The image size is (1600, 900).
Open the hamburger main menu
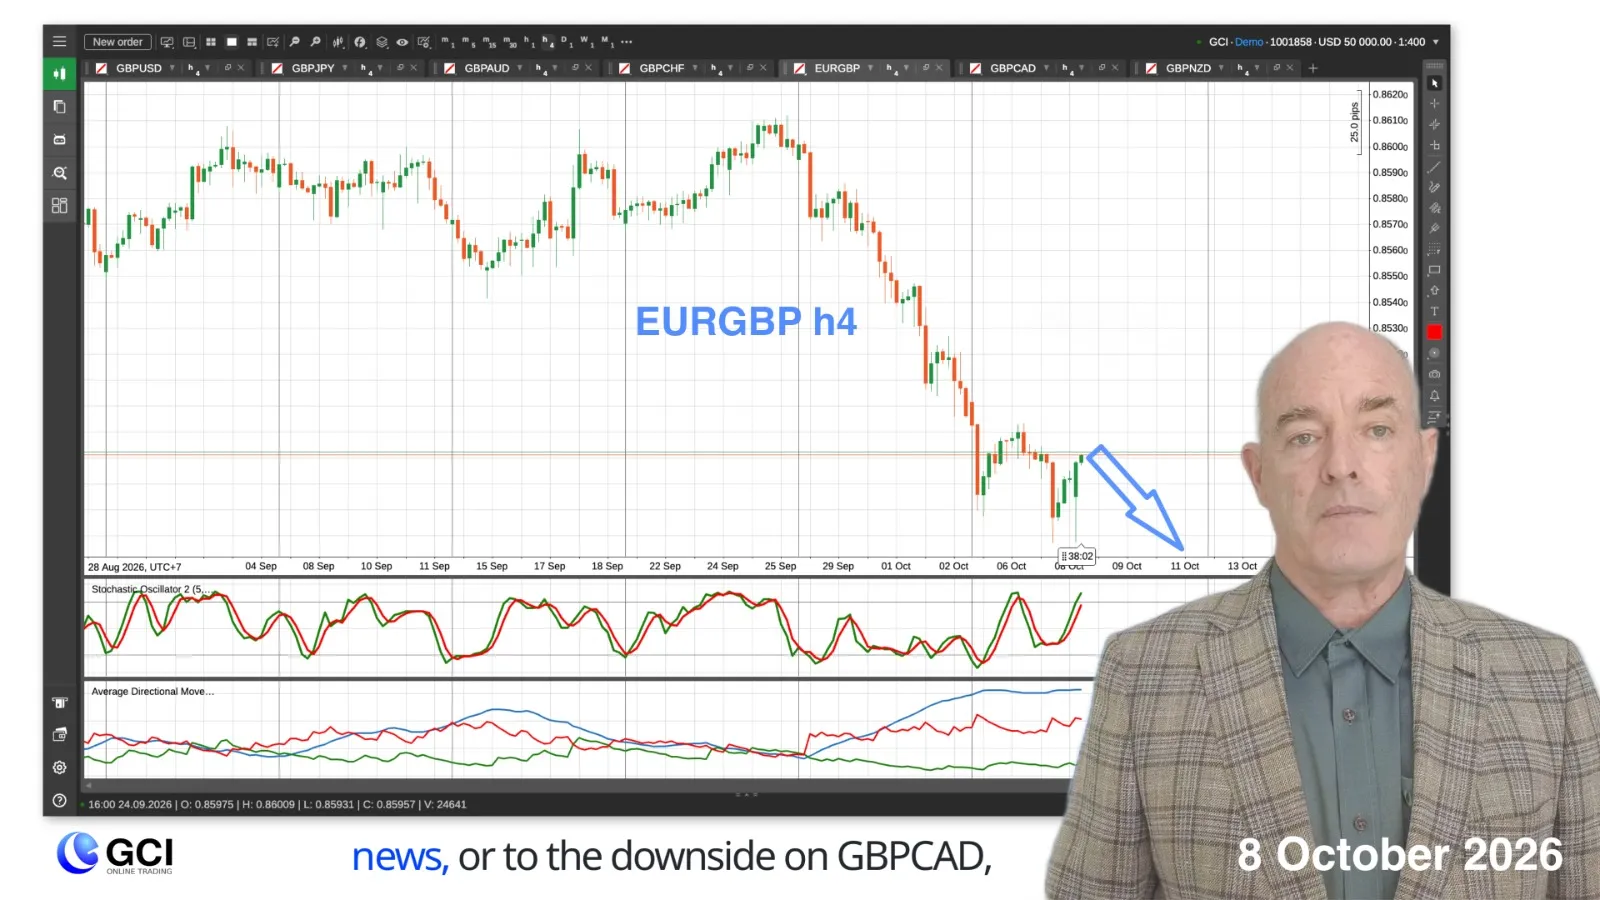pos(59,42)
